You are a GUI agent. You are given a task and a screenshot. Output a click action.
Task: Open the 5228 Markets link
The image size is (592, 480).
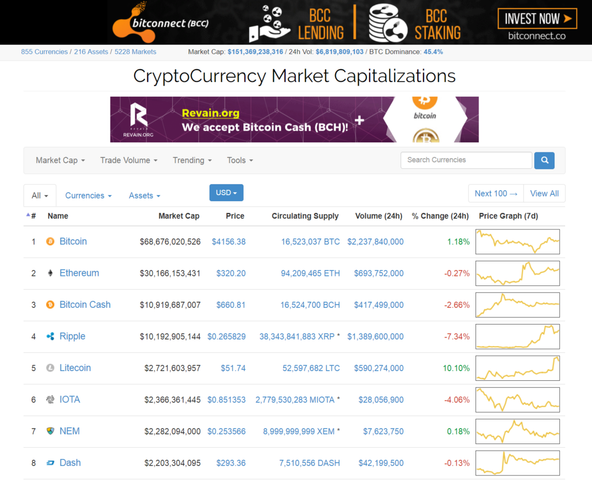pyautogui.click(x=135, y=52)
